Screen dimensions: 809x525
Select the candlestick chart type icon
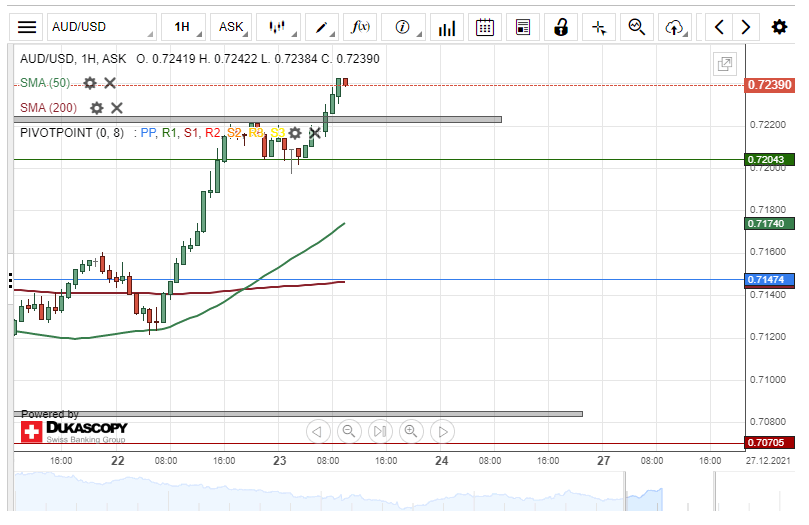point(277,27)
